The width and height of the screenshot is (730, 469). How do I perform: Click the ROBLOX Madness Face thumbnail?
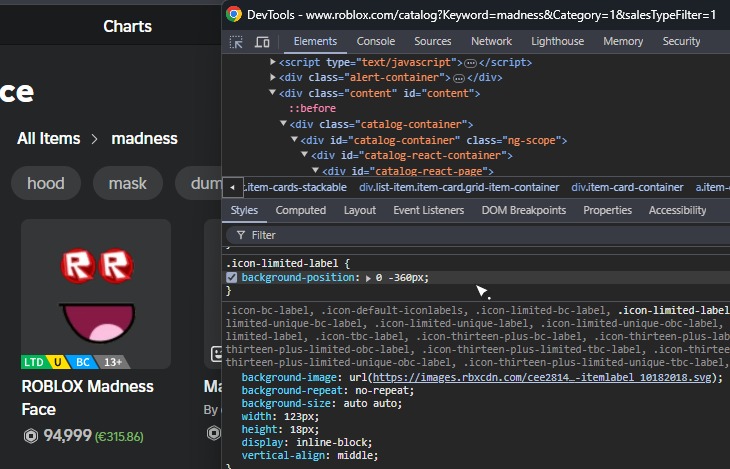pyautogui.click(x=96, y=294)
